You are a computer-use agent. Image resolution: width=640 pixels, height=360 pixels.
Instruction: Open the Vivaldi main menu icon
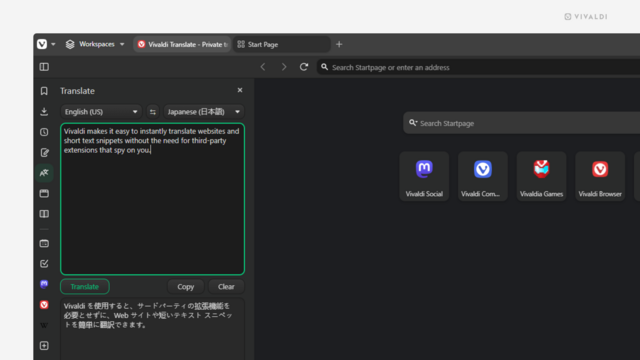tap(42, 44)
